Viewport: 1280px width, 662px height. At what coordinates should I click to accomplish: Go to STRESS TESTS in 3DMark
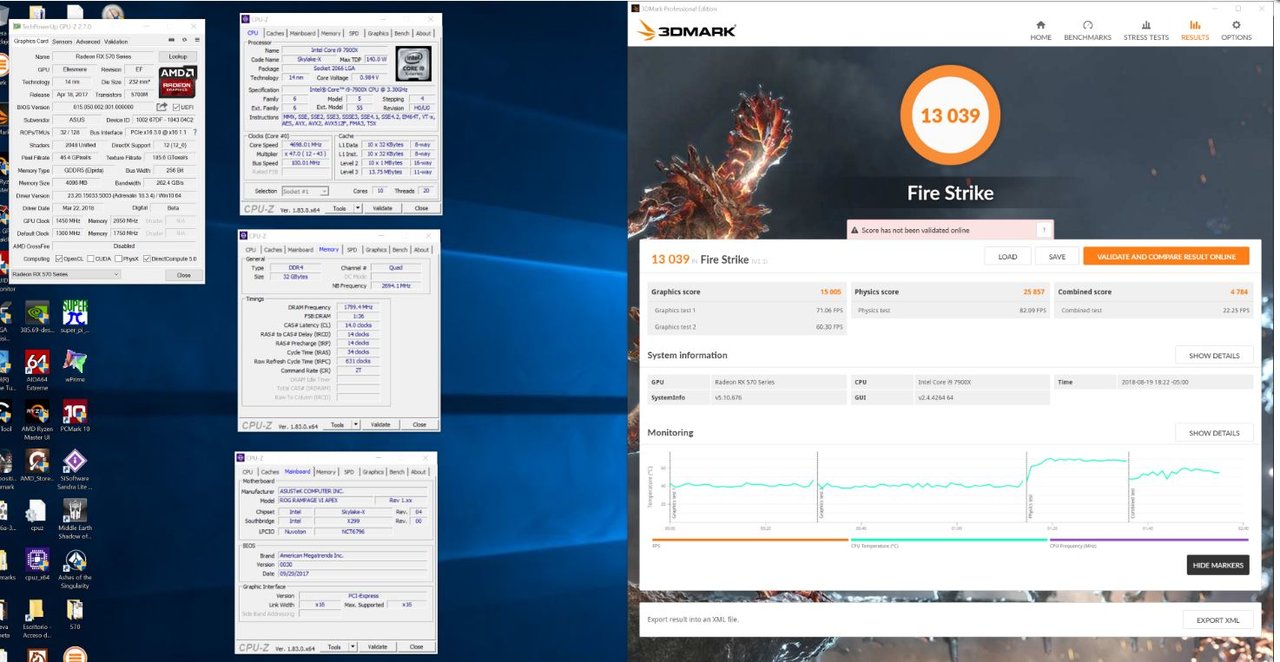[1146, 30]
